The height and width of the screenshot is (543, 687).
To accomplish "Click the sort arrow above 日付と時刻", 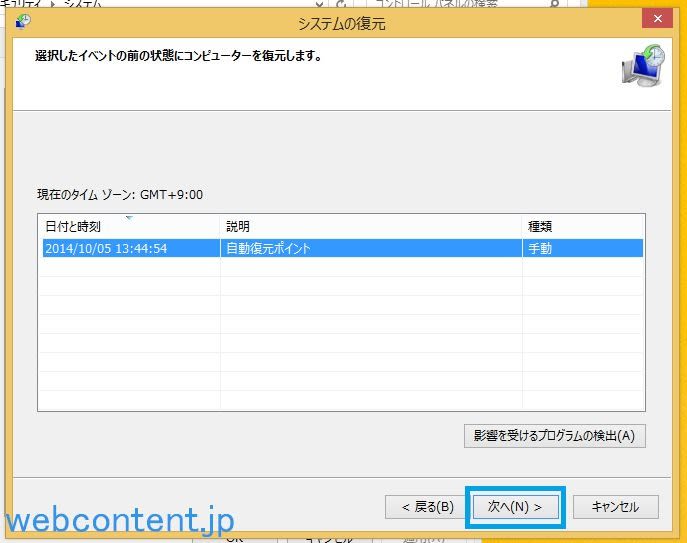I will 129,217.
